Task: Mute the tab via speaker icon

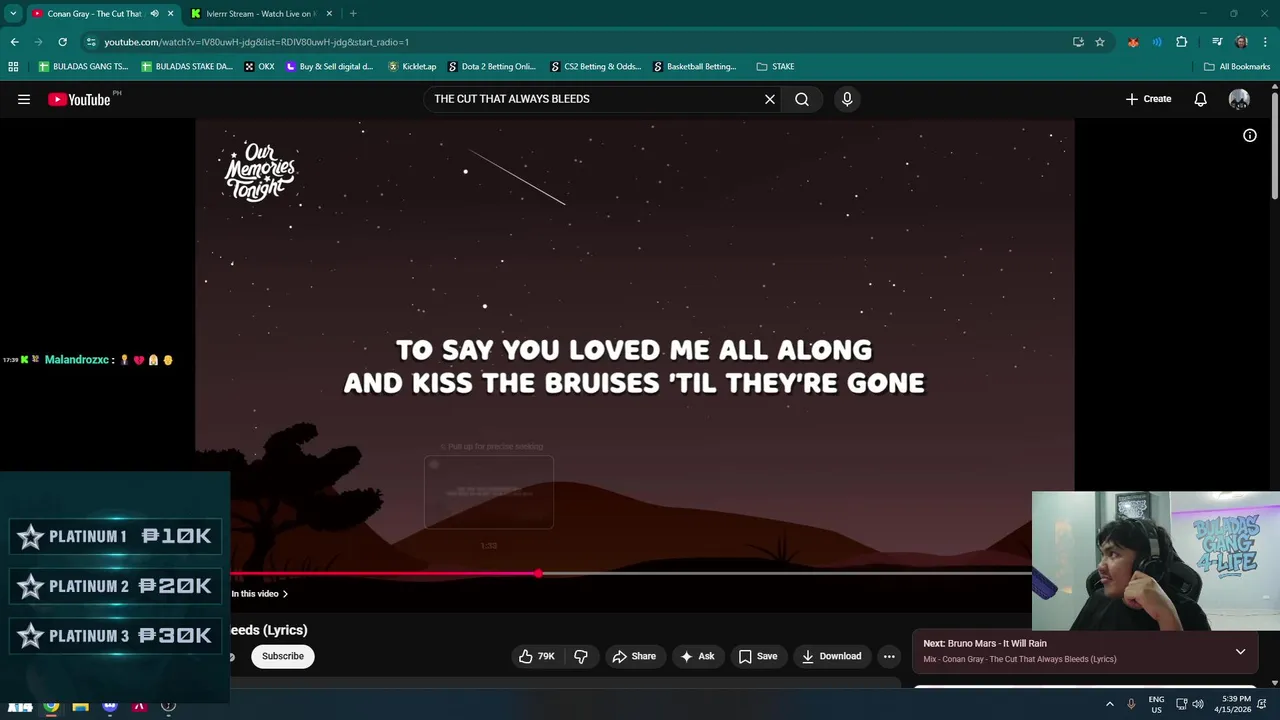Action: [x=154, y=14]
